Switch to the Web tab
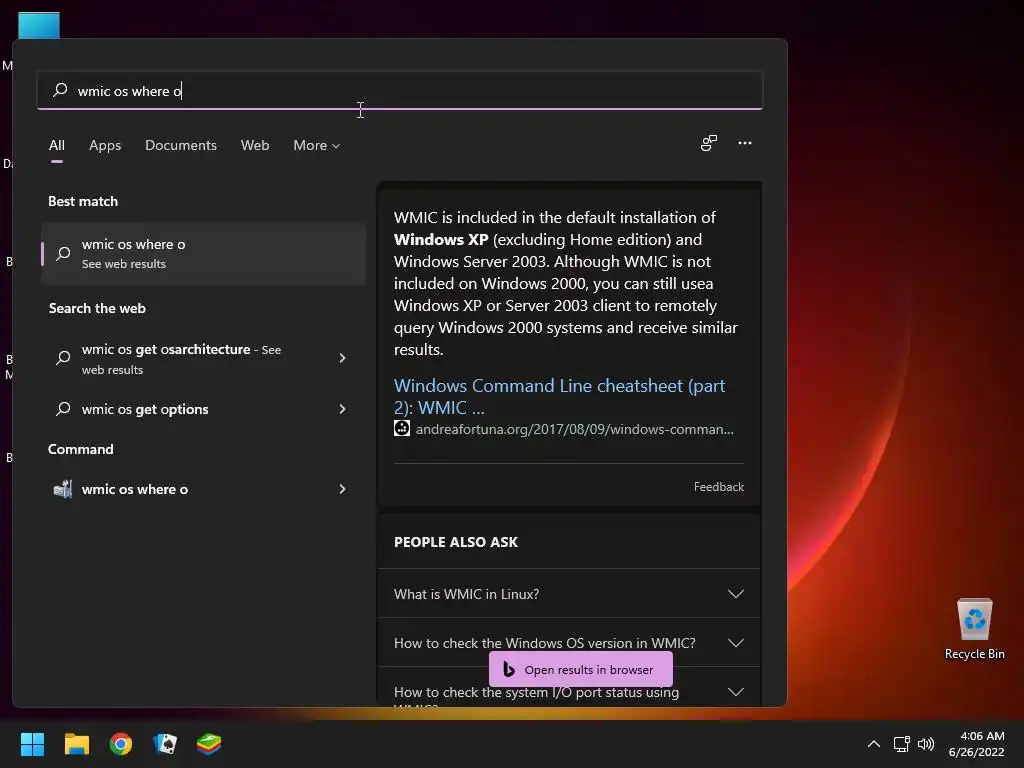 (255, 145)
